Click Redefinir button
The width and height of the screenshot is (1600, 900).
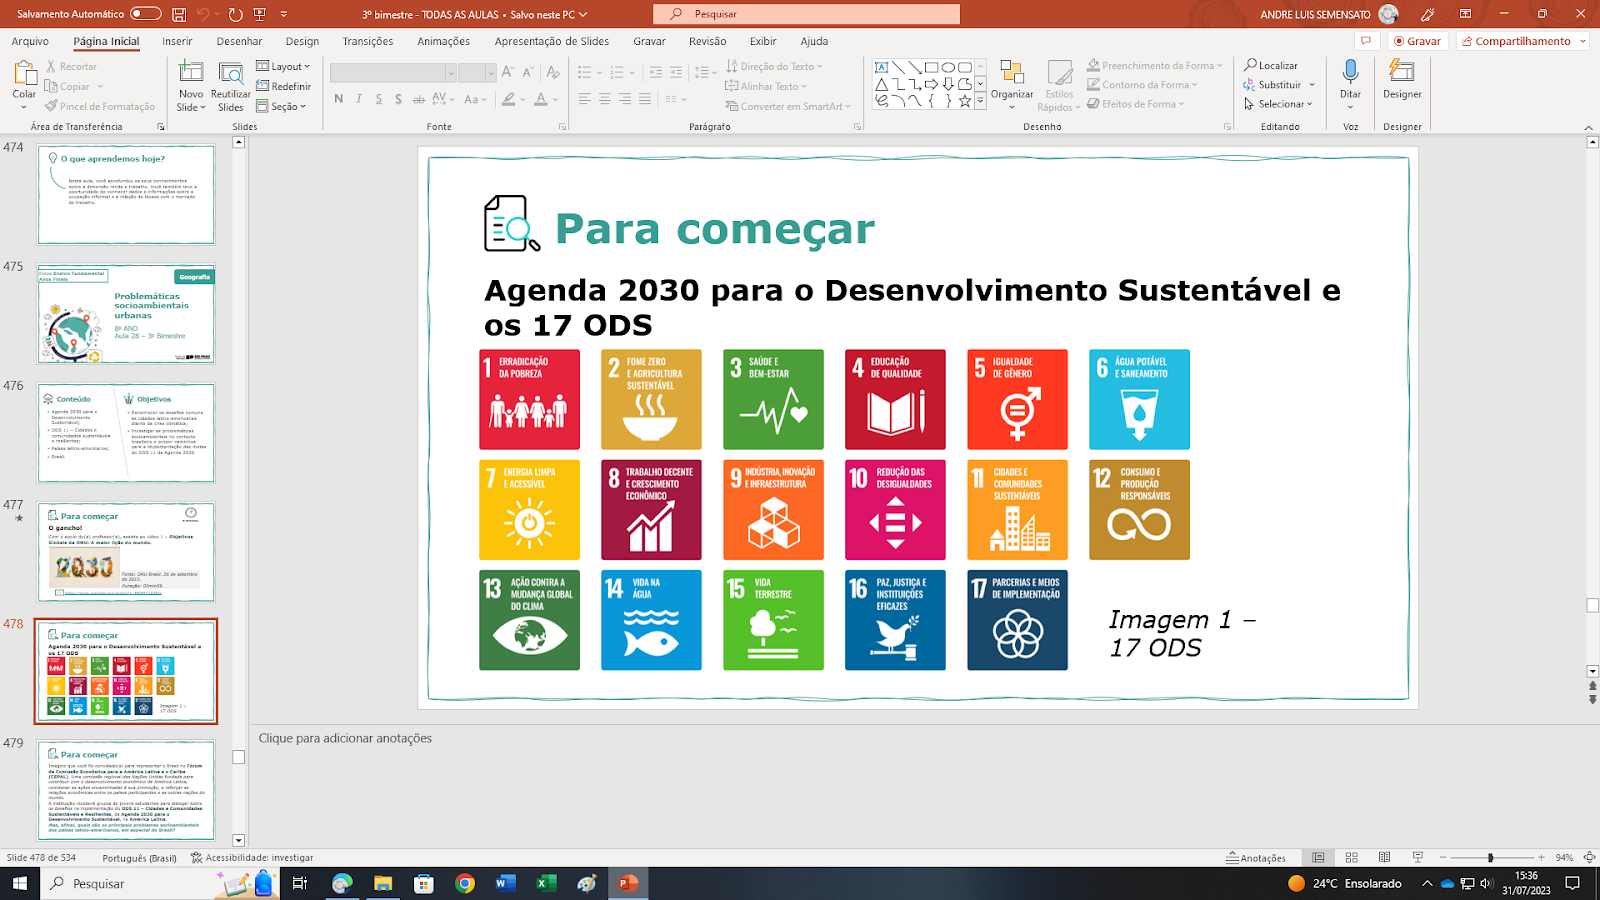(283, 86)
